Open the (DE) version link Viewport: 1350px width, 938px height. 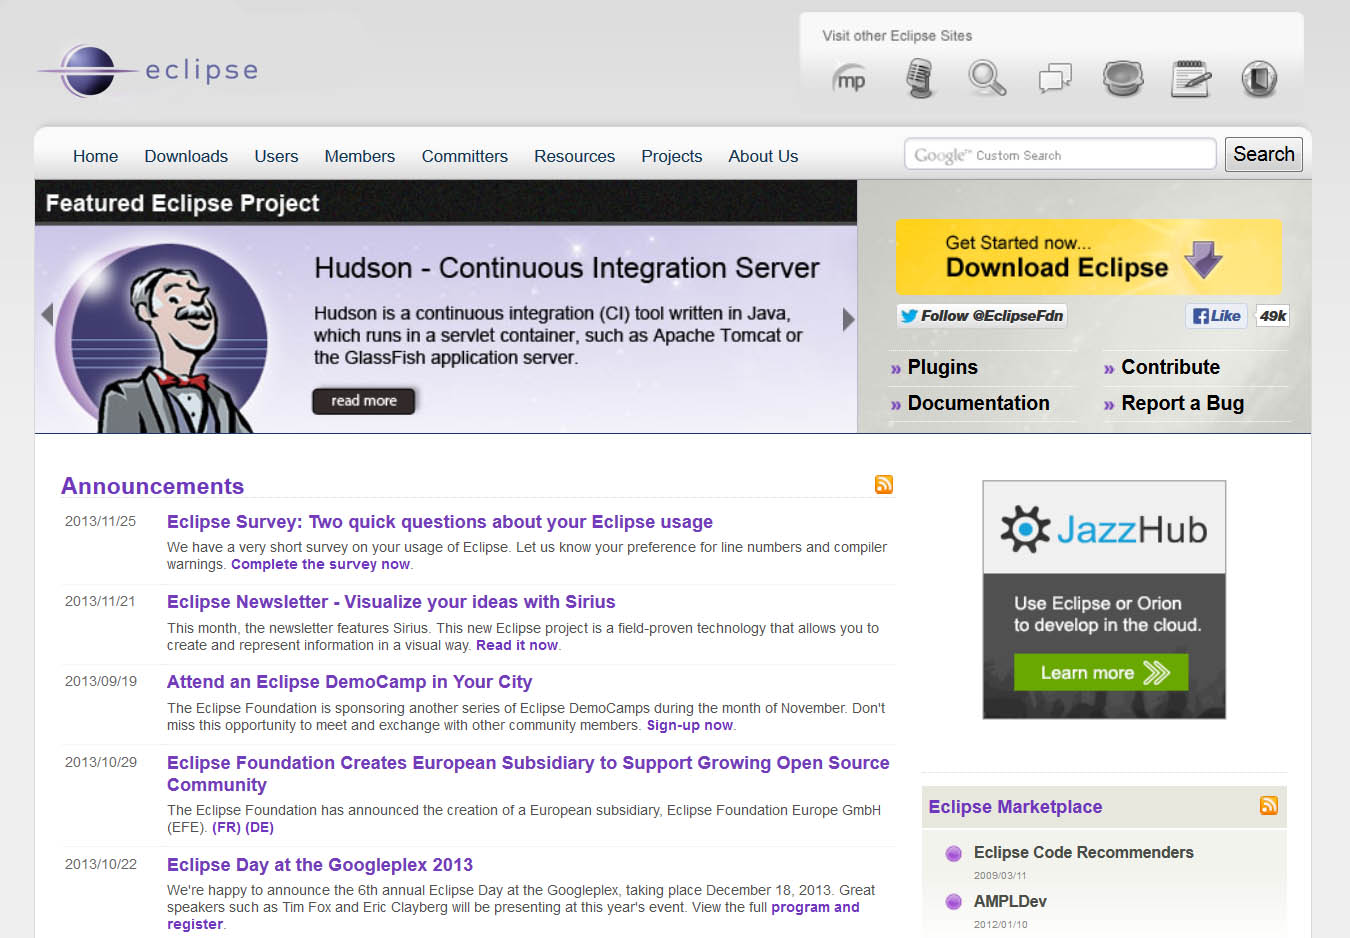click(x=259, y=827)
